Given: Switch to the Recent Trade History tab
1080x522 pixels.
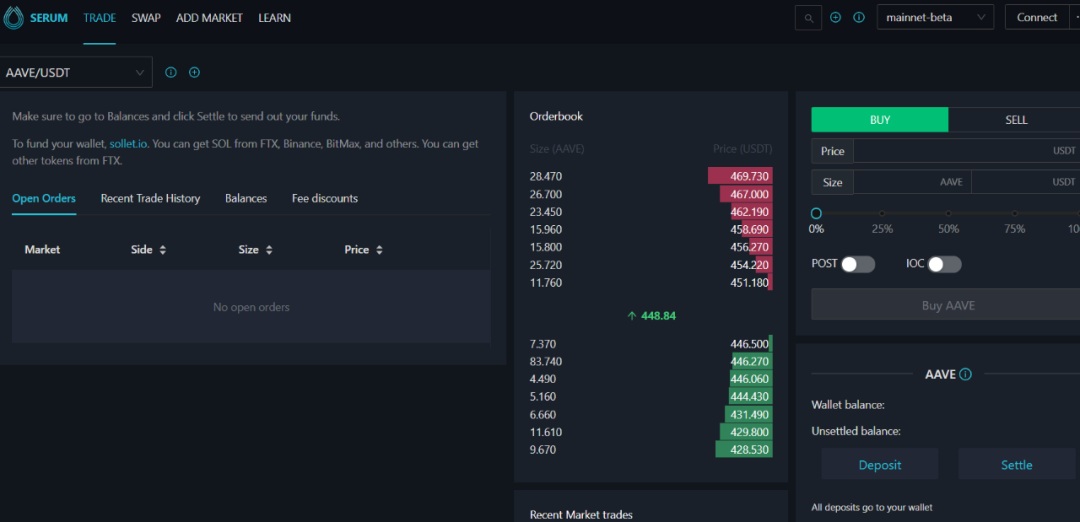Looking at the screenshot, I should click(150, 199).
